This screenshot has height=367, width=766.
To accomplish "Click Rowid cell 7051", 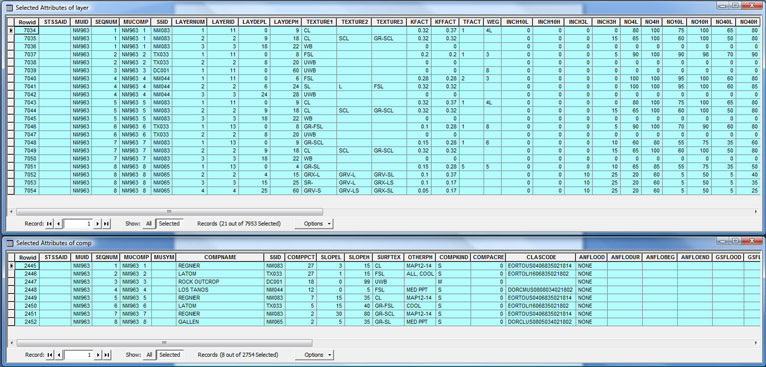I will (27, 166).
